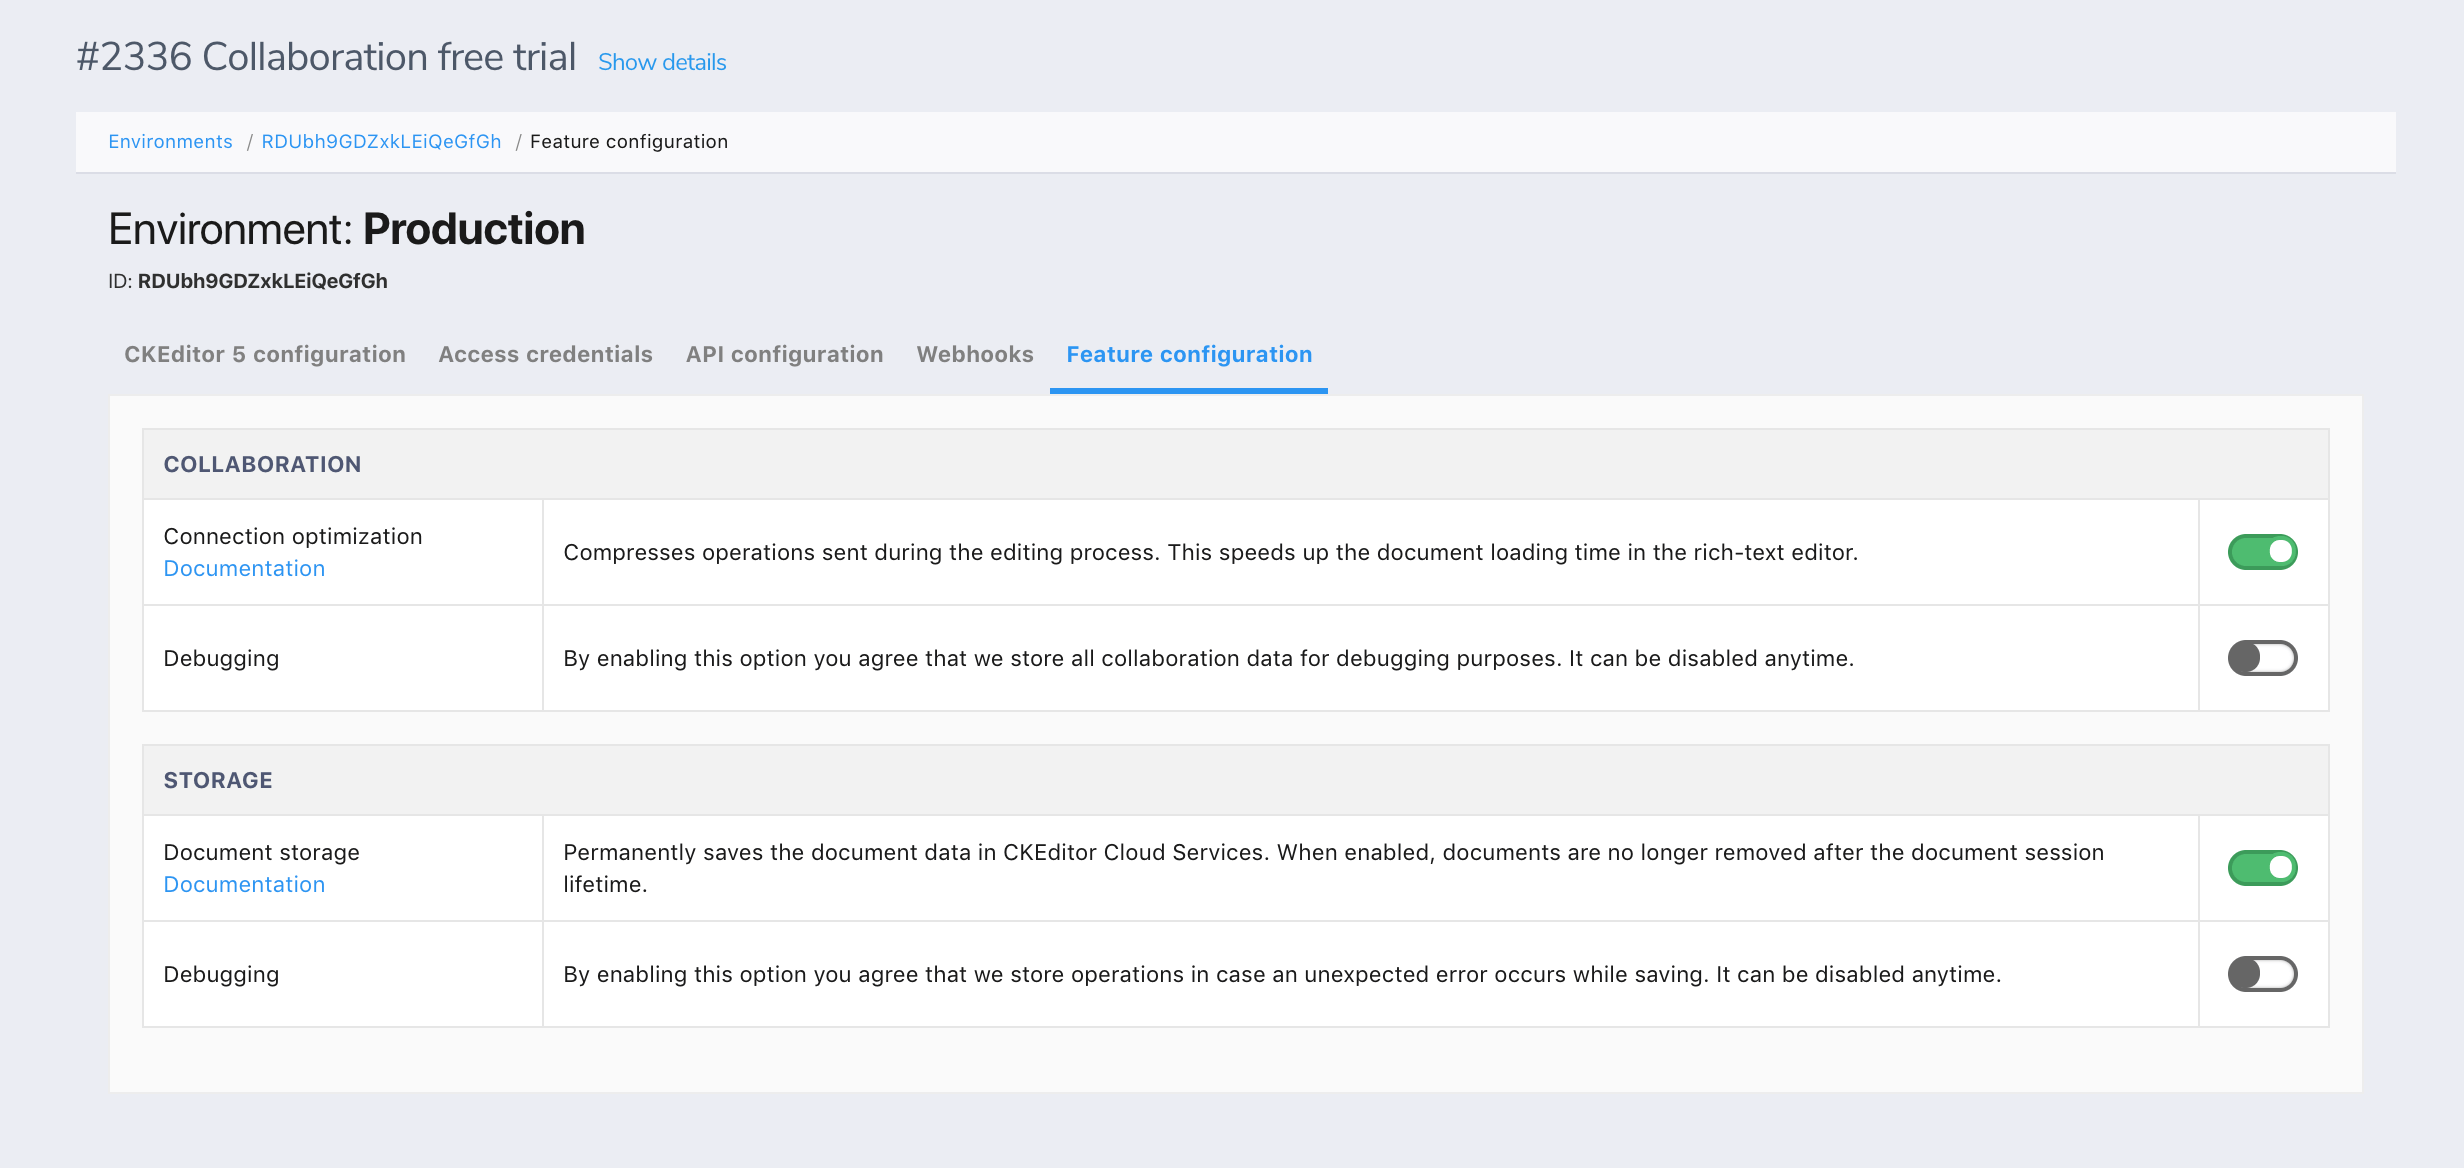Open Documentation for Connection optimization
The height and width of the screenshot is (1168, 2464).
pyautogui.click(x=244, y=569)
